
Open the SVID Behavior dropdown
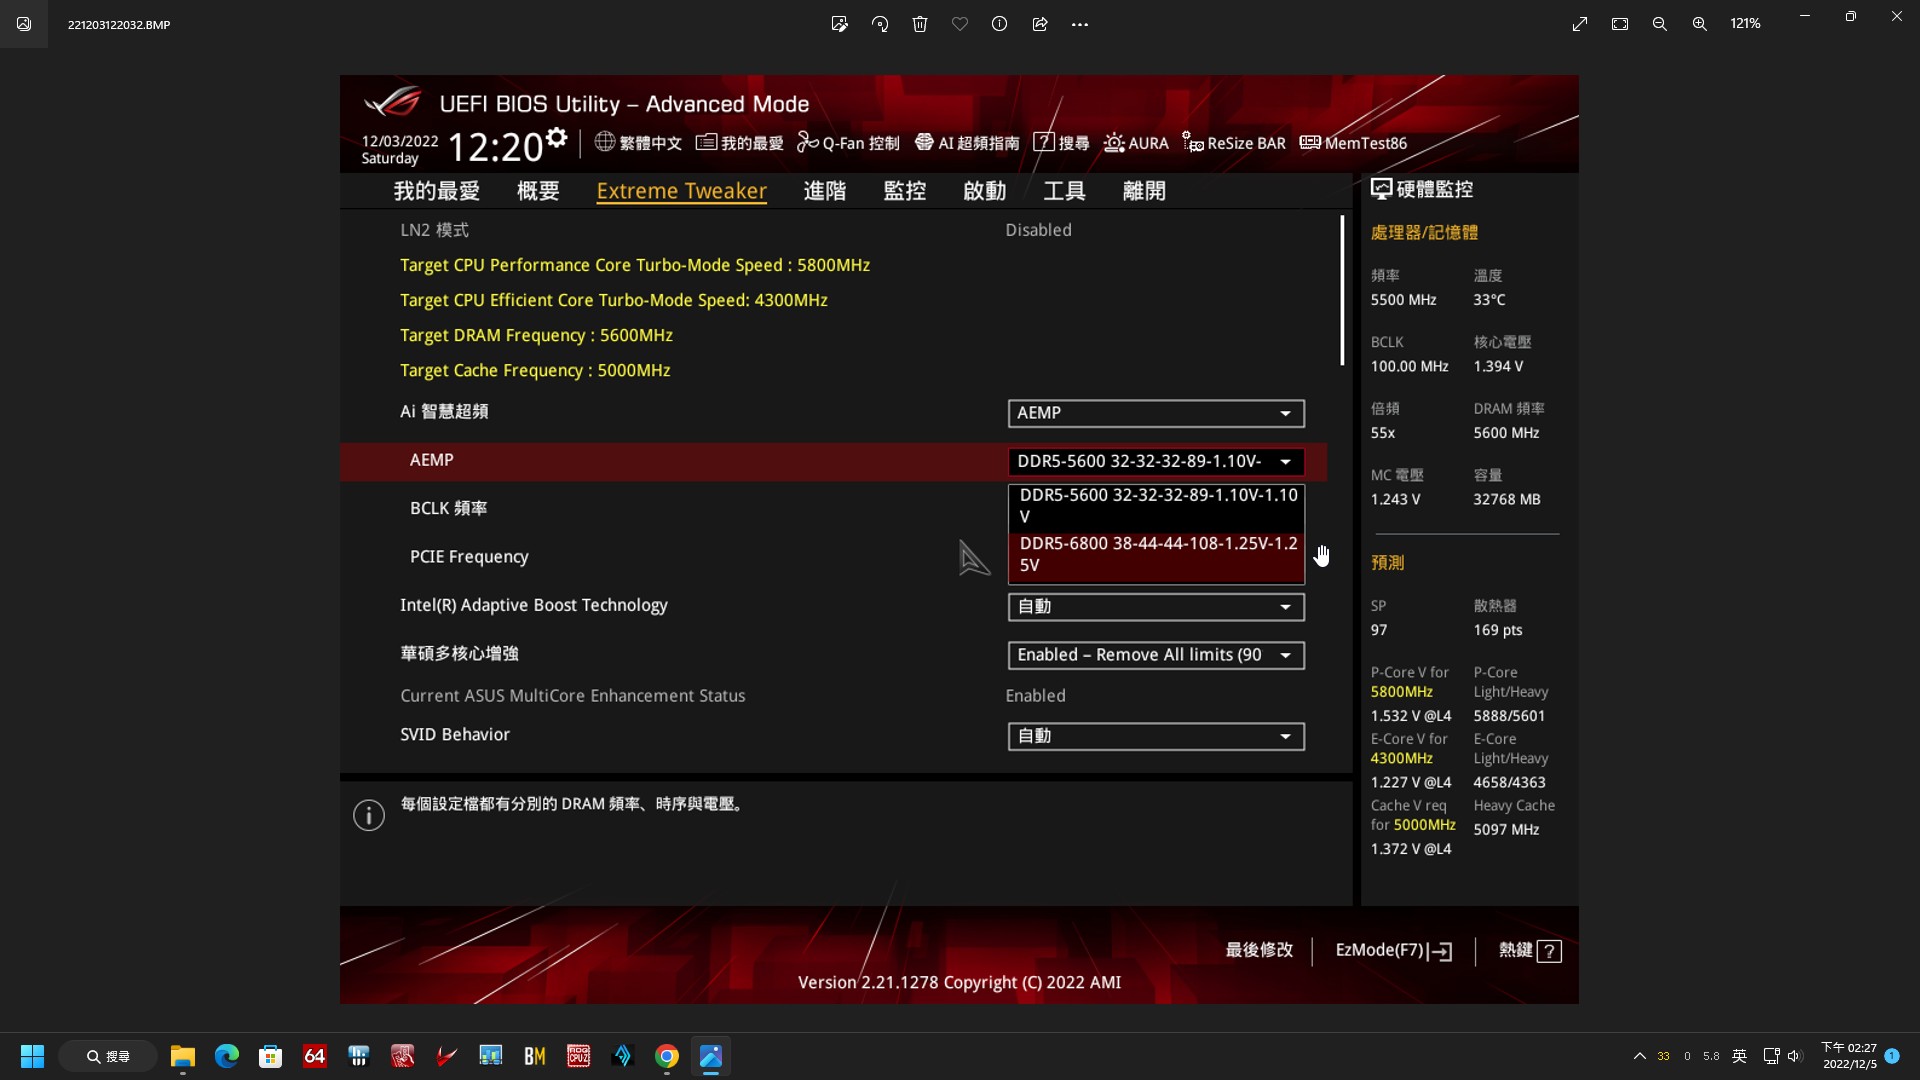pyautogui.click(x=1156, y=736)
